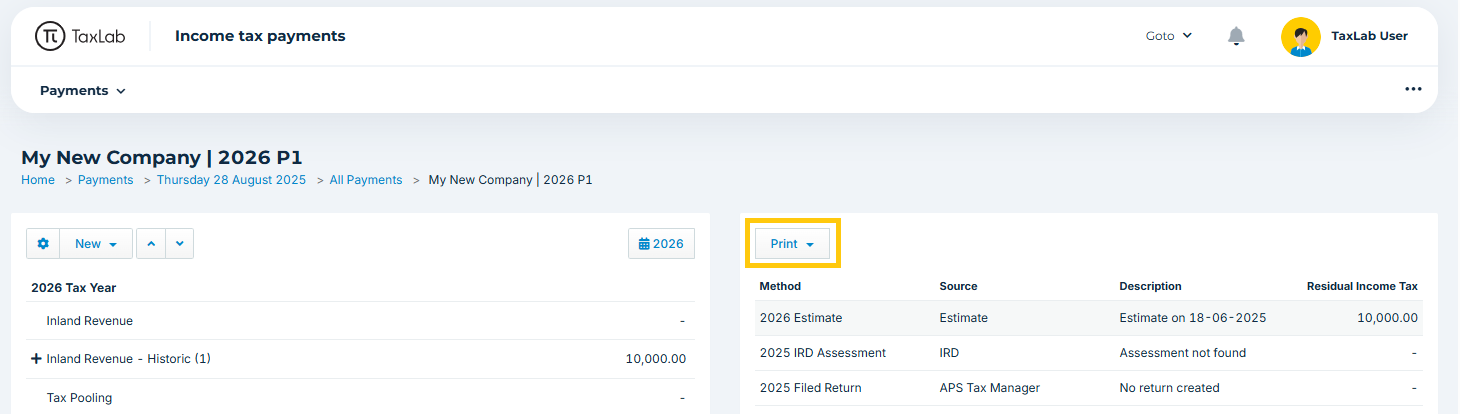Open the 2026 calendar year picker
The image size is (1460, 414).
coord(661,244)
